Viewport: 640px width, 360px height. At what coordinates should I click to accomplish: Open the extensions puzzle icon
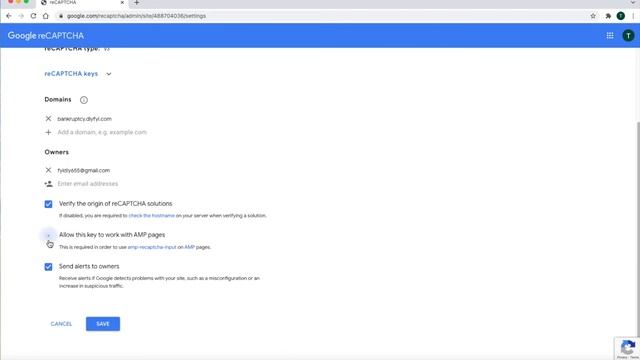[x=608, y=16]
